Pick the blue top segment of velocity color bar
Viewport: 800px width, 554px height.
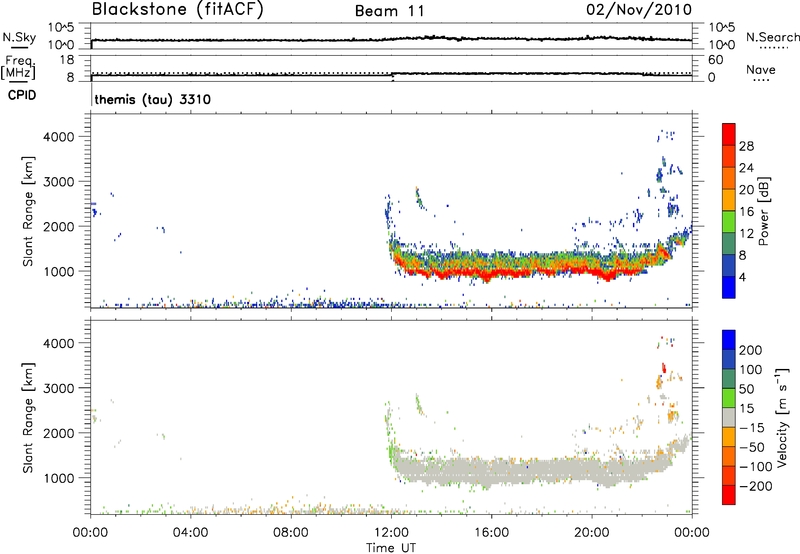pos(729,340)
